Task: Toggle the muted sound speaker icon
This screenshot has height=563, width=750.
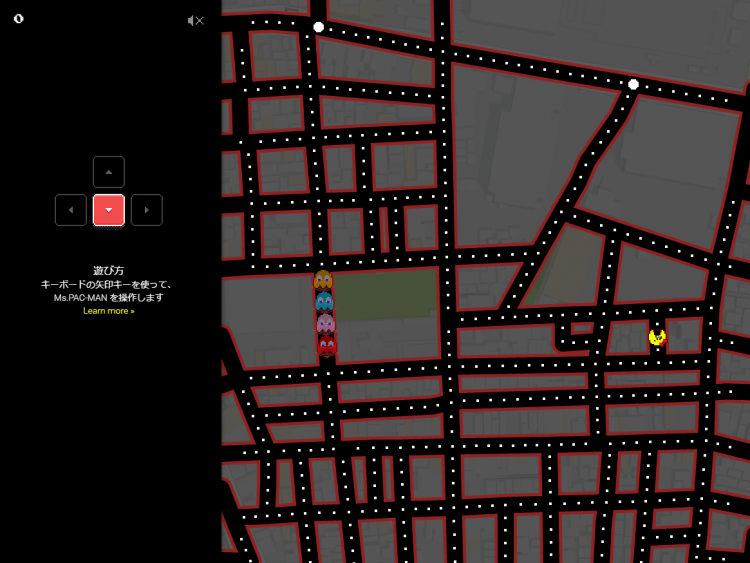Action: (x=196, y=21)
